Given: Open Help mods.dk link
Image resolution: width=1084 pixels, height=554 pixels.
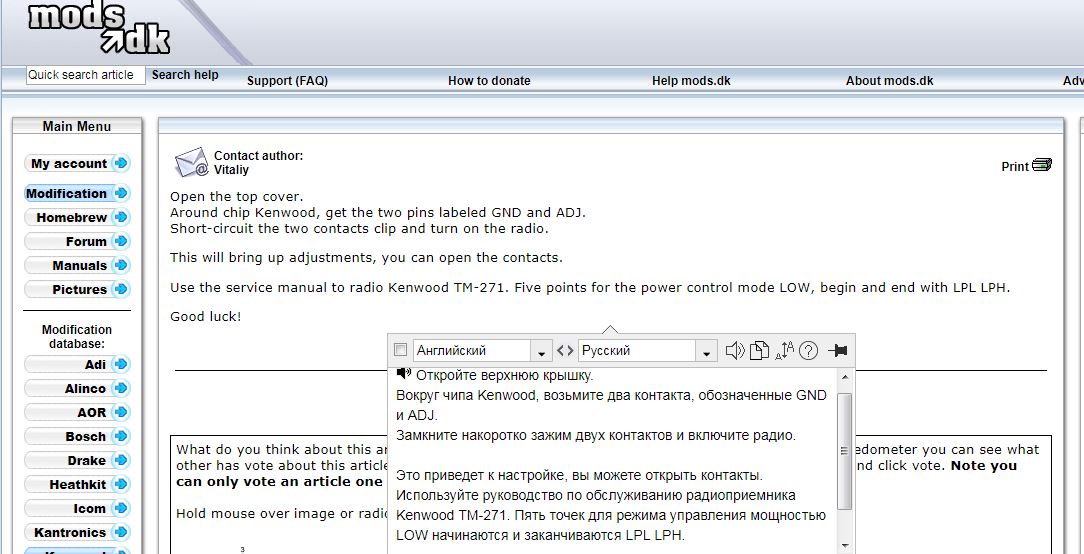Looking at the screenshot, I should coord(691,80).
